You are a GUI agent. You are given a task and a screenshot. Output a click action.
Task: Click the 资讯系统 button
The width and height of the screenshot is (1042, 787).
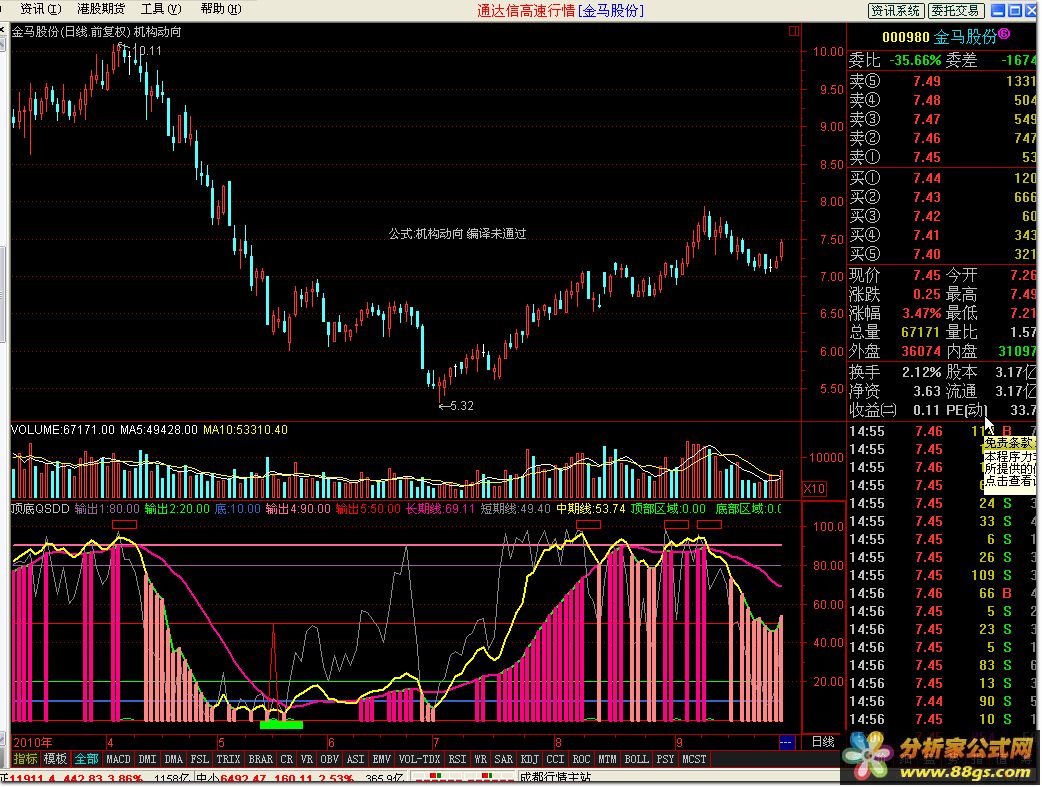tap(896, 10)
